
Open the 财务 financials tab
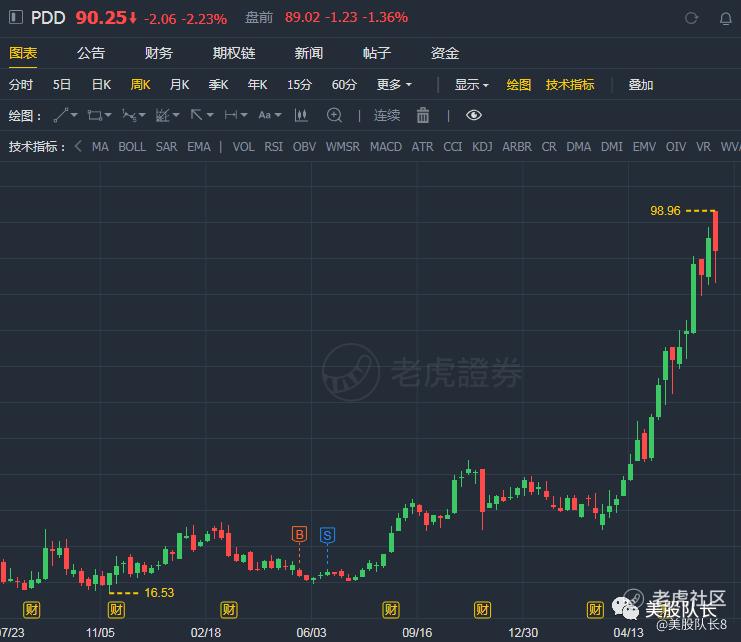coord(159,53)
